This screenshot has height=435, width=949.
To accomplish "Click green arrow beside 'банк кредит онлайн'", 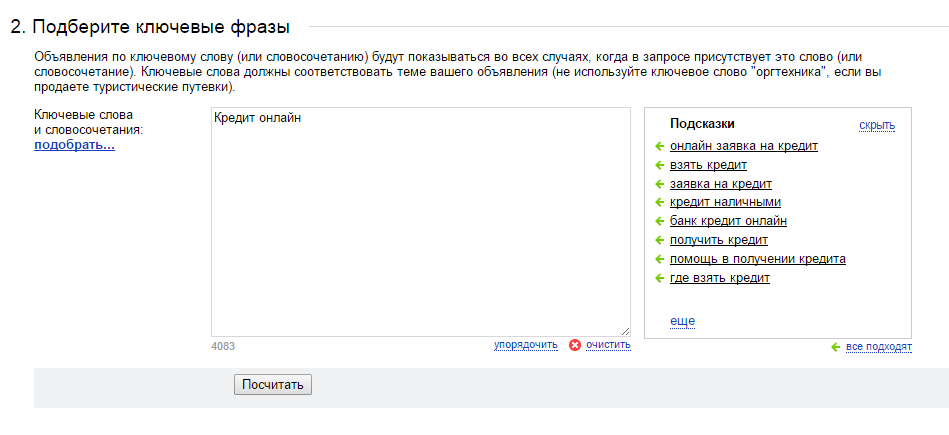I will tap(659, 221).
